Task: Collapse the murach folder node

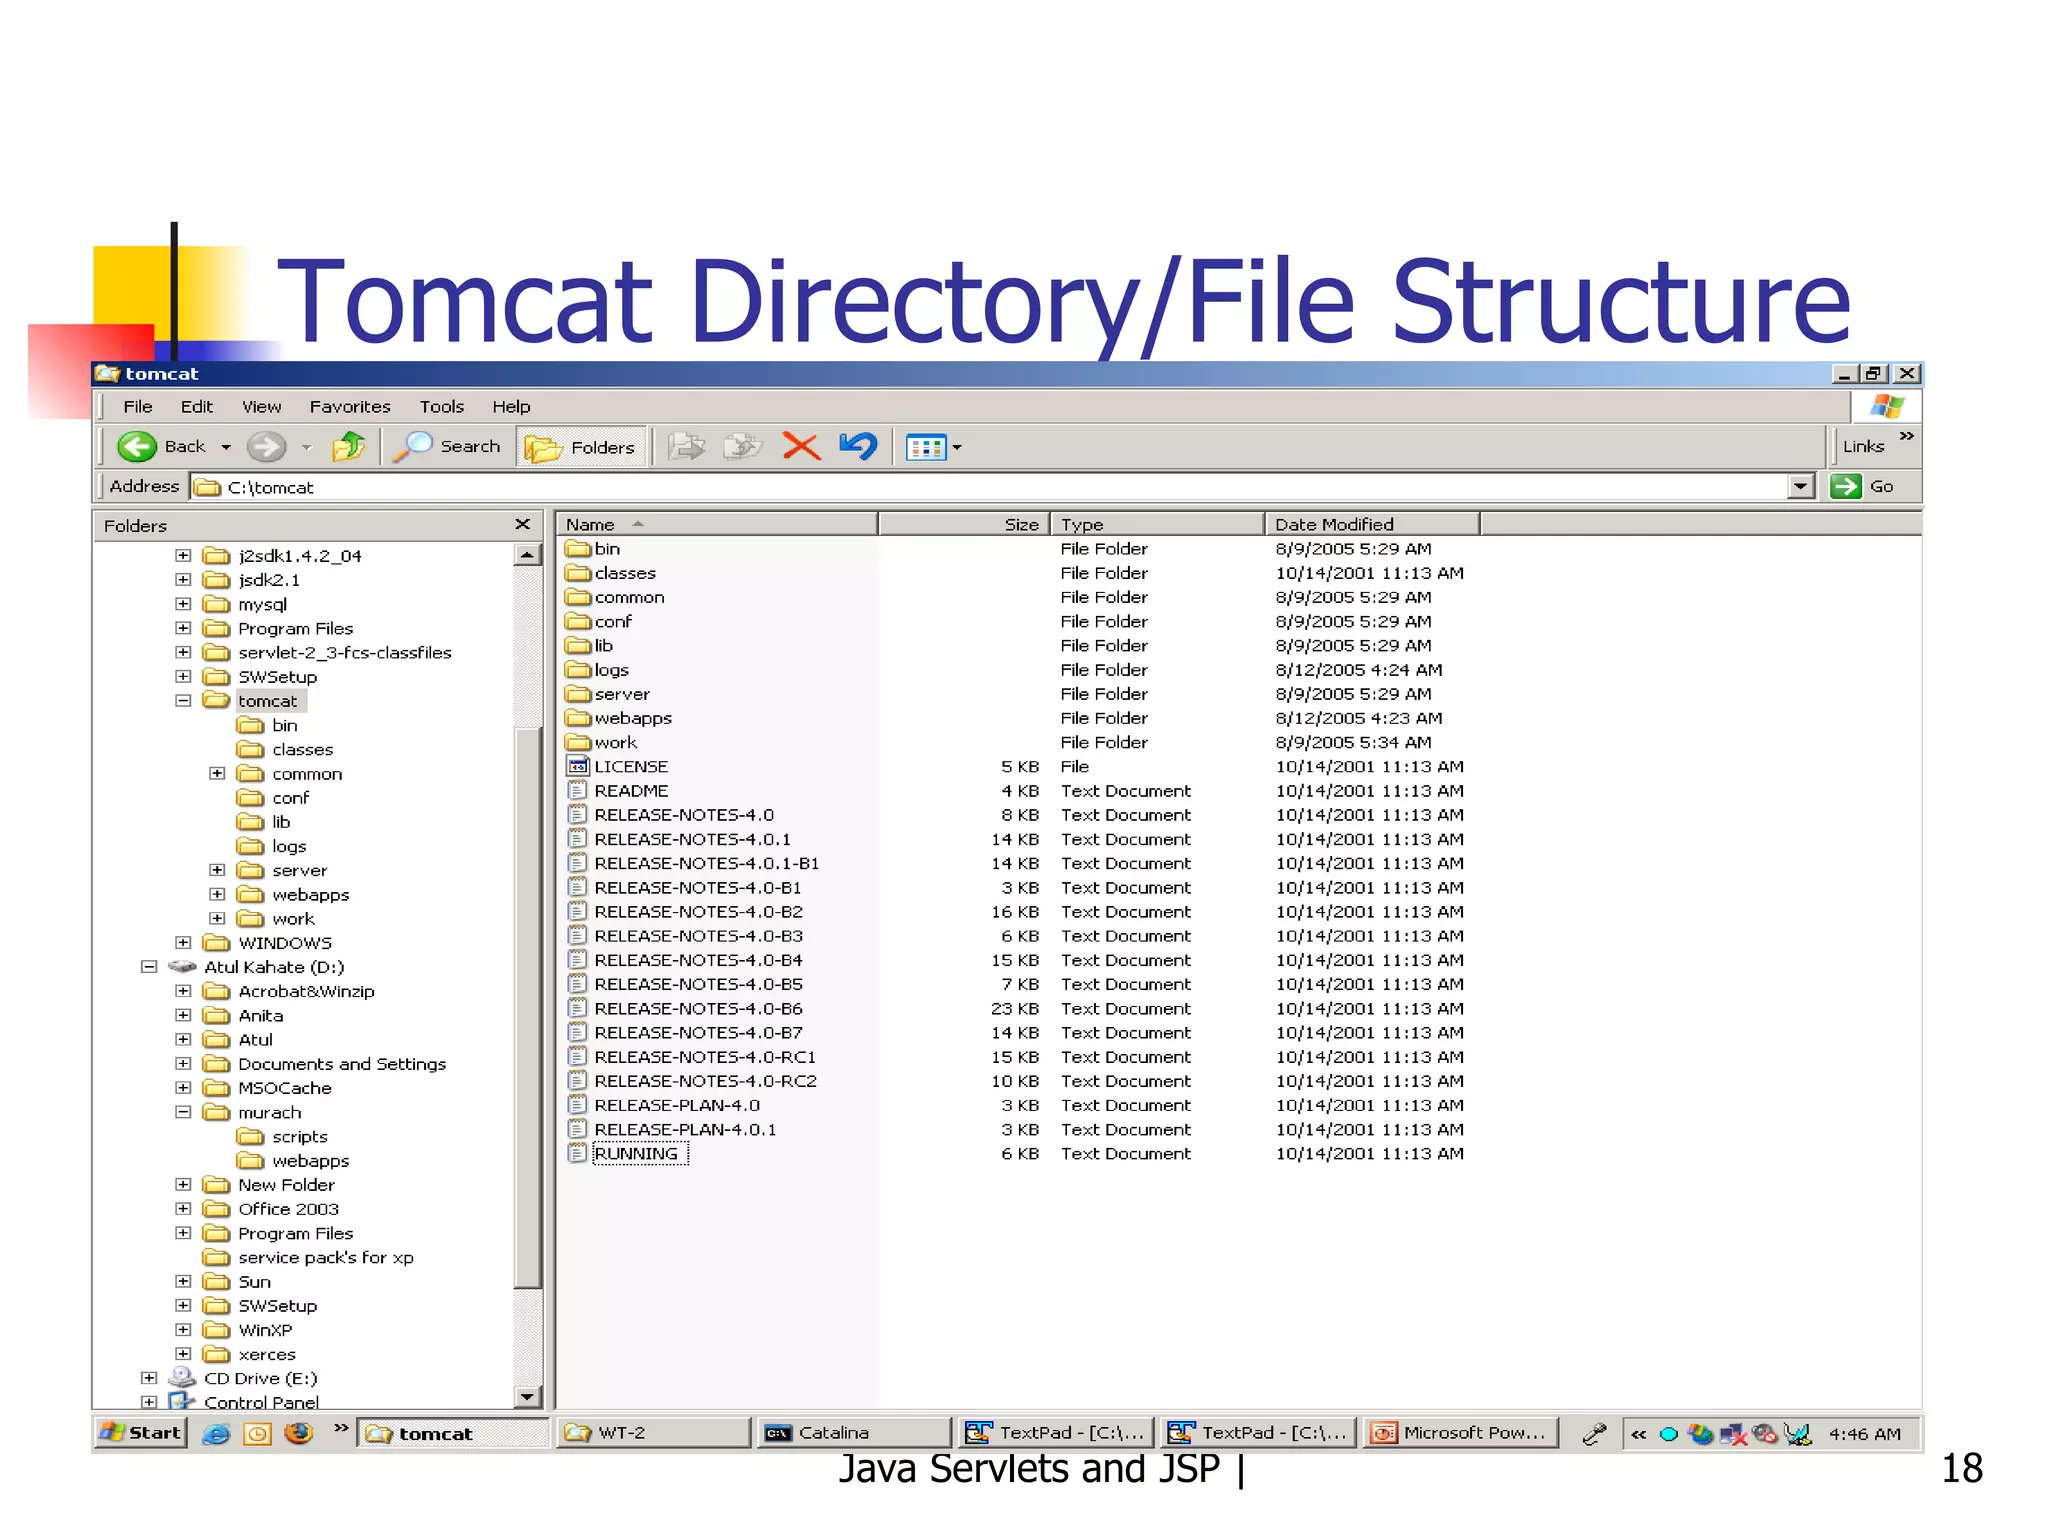Action: click(183, 1111)
